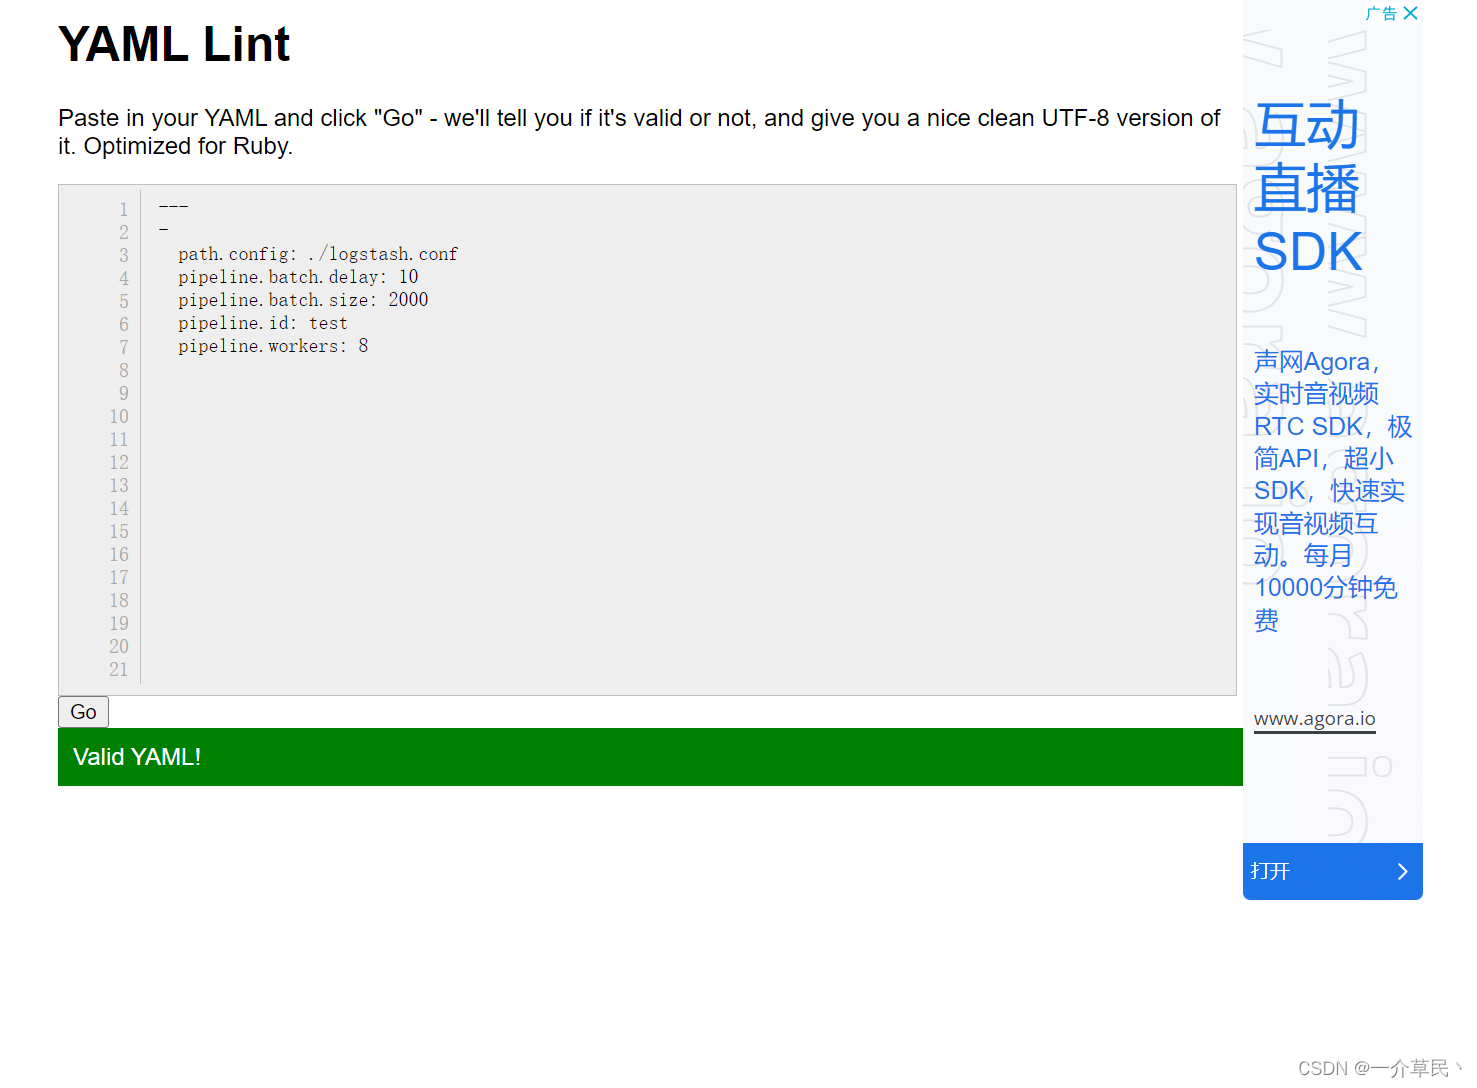
Task: Click the single dash on line 2
Action: click(163, 230)
